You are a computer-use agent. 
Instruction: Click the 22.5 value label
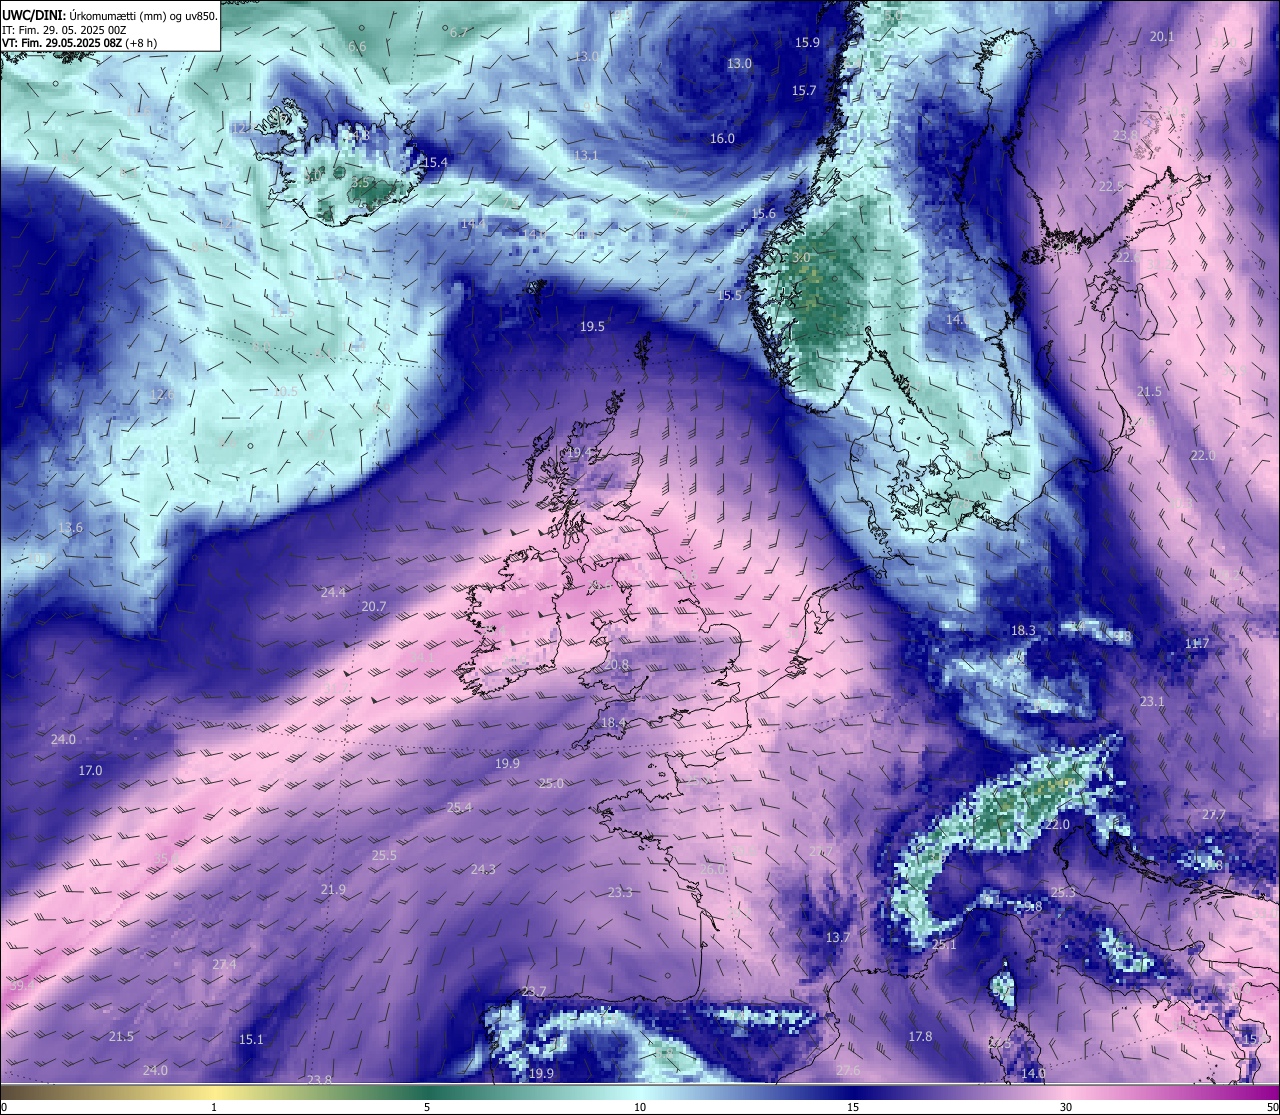[1110, 187]
